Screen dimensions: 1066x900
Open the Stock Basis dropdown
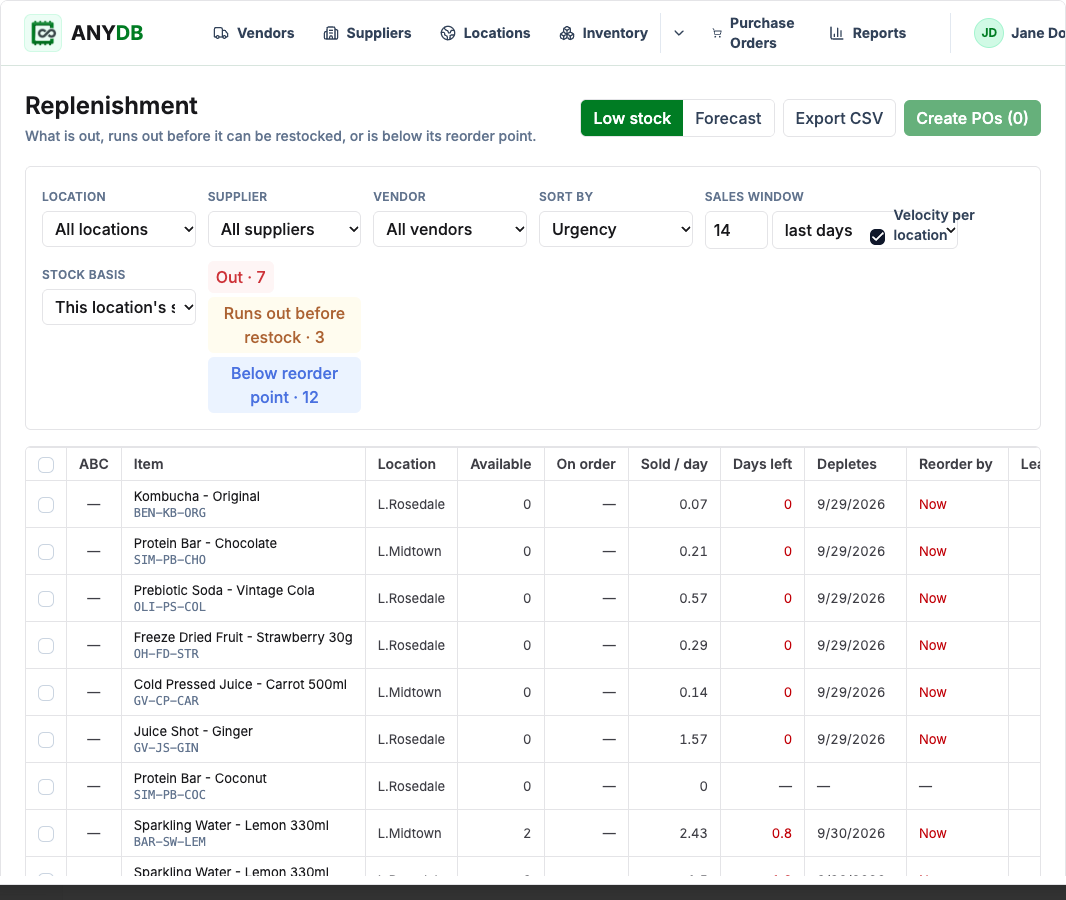click(119, 307)
